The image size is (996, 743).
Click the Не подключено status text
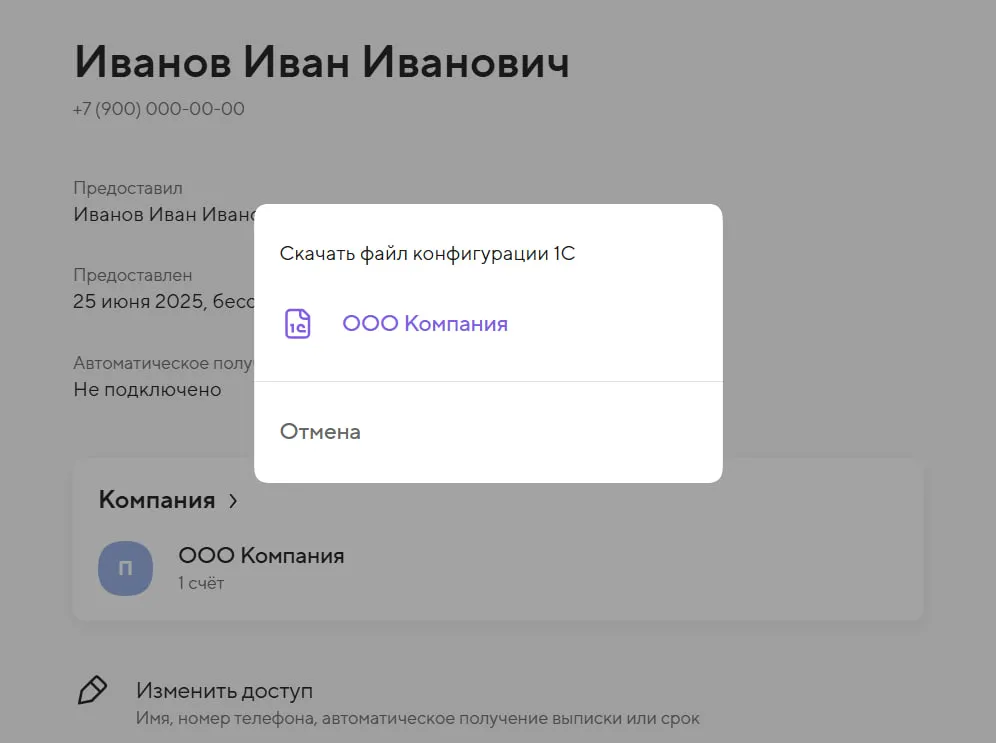tap(147, 389)
